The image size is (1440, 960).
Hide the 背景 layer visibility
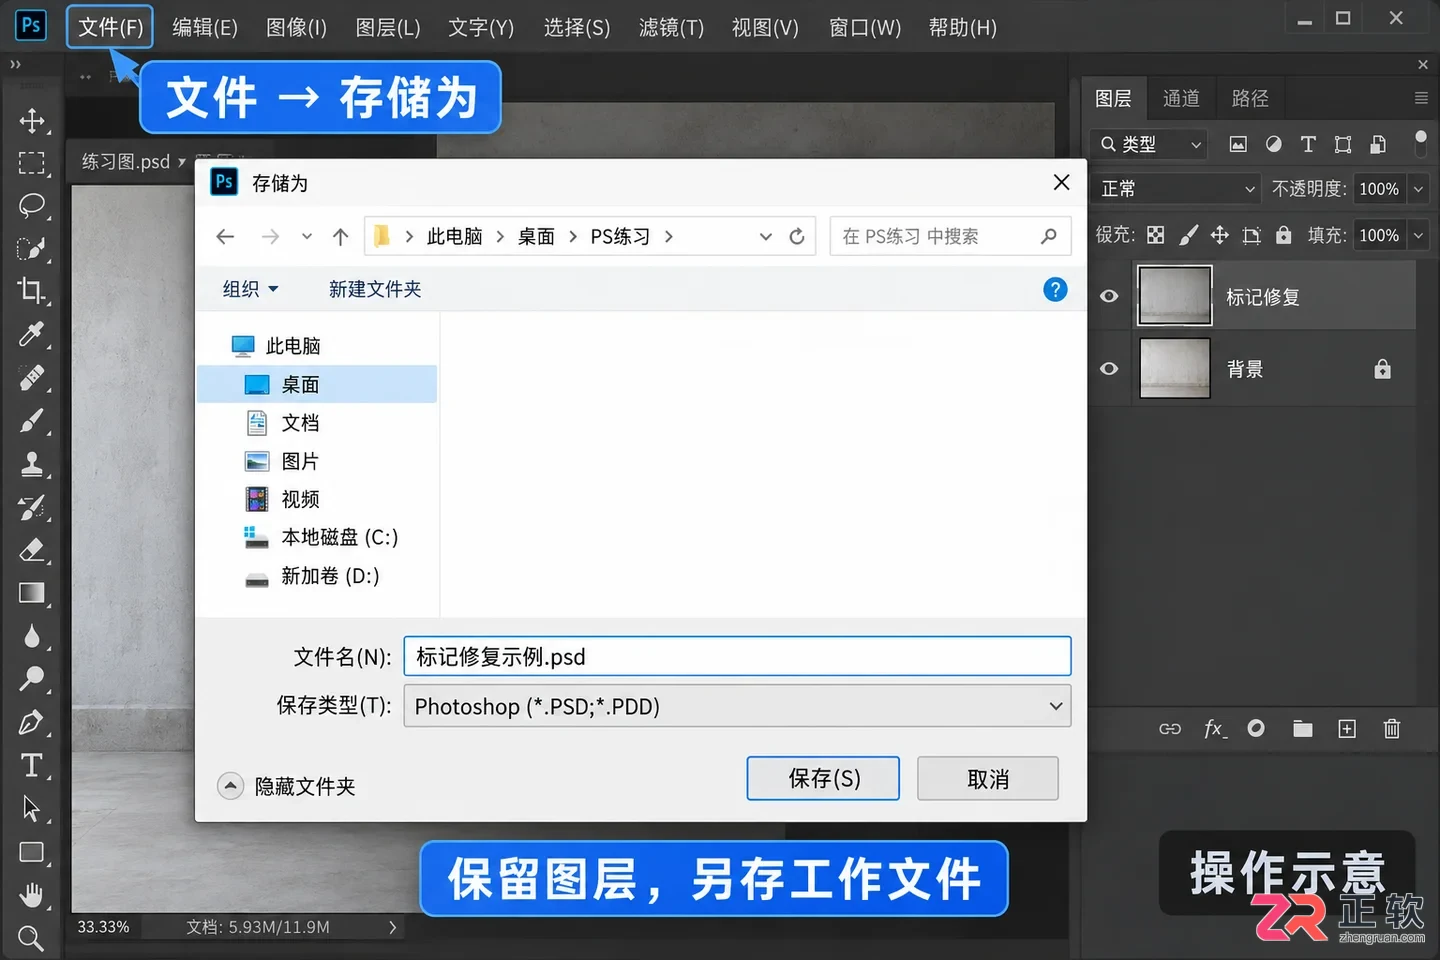(1109, 369)
